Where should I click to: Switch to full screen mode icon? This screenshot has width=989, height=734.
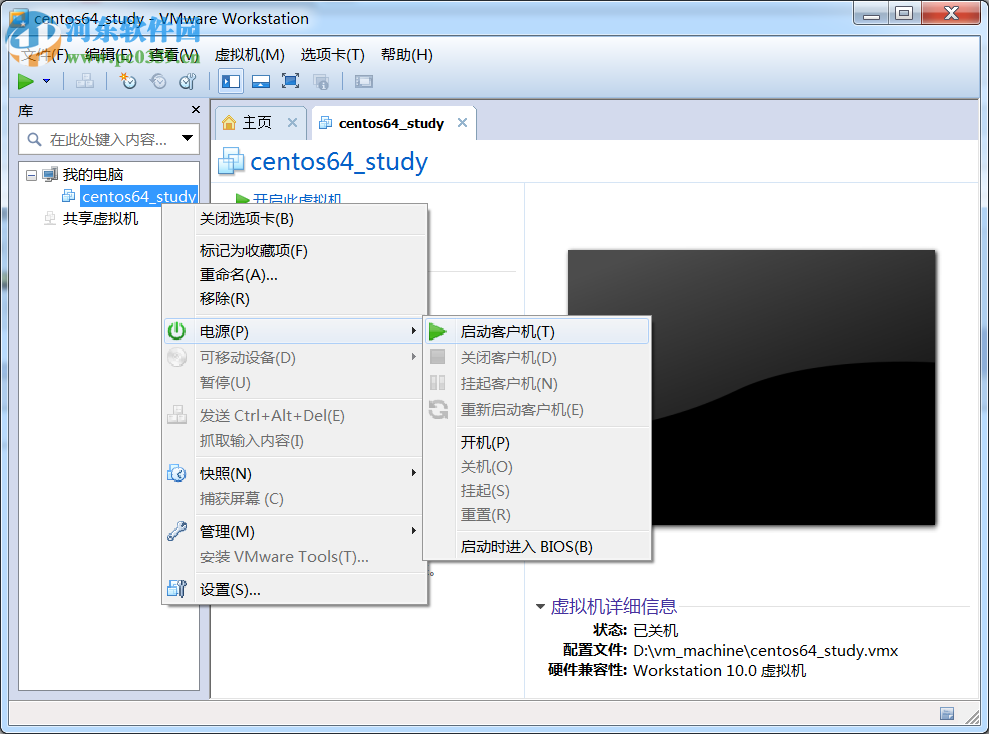(x=290, y=81)
